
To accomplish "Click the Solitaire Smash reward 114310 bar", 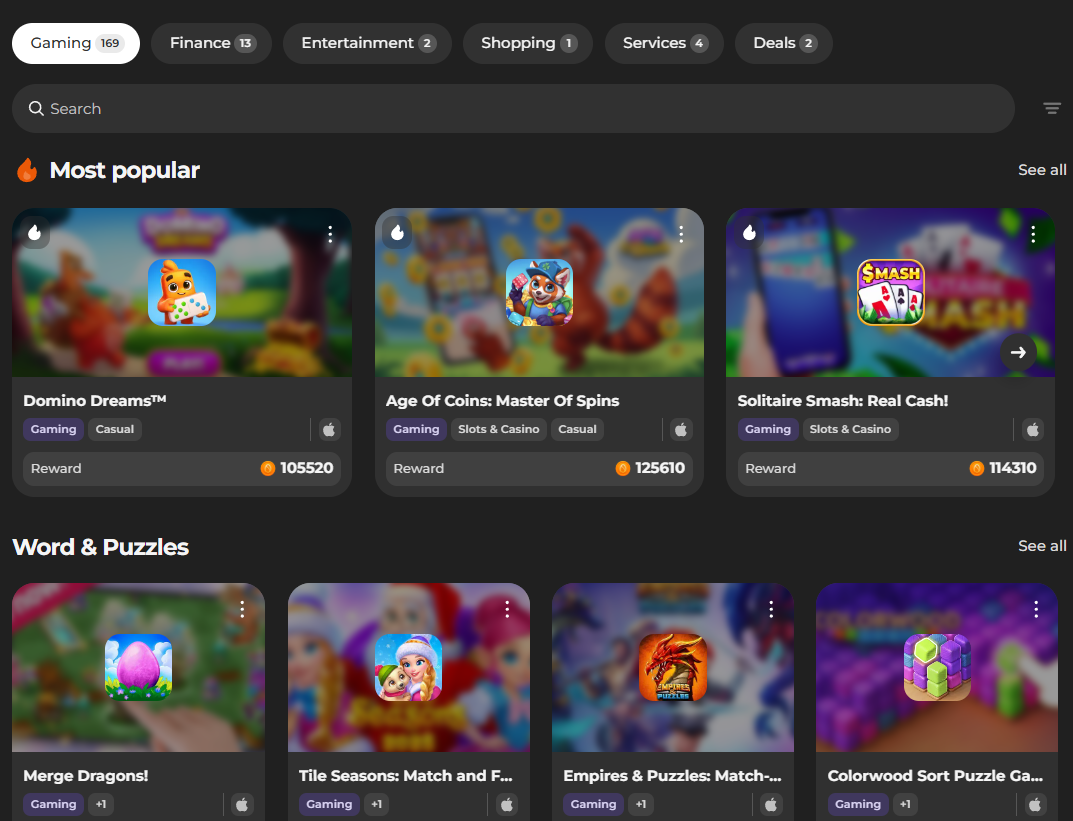I will 891,469.
